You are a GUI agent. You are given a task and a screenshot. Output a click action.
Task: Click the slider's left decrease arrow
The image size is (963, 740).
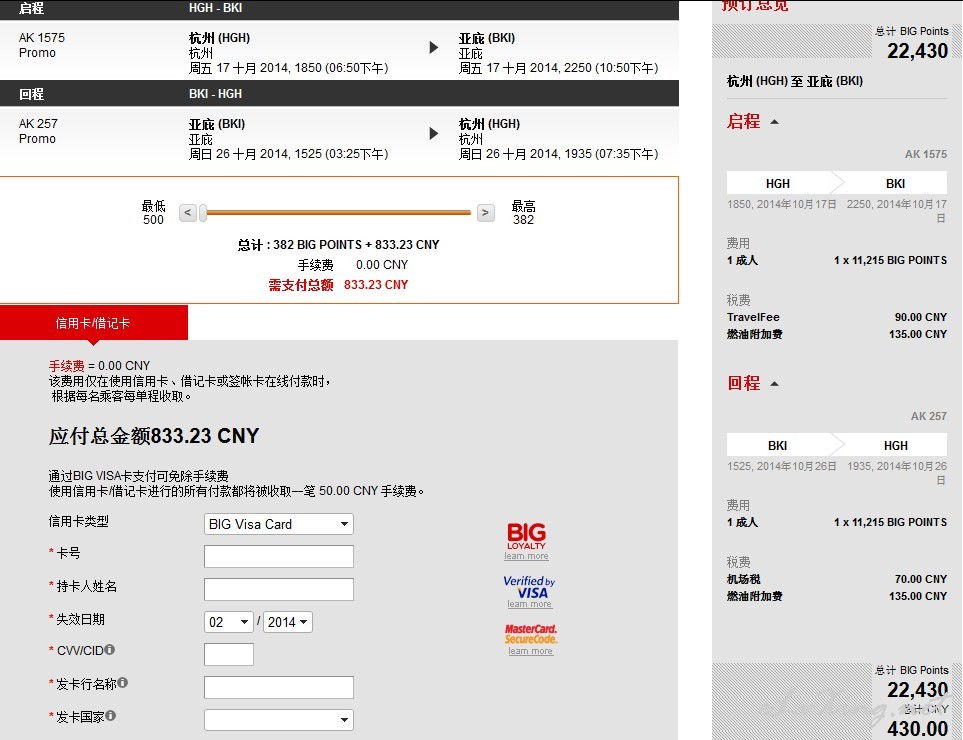pyautogui.click(x=187, y=212)
